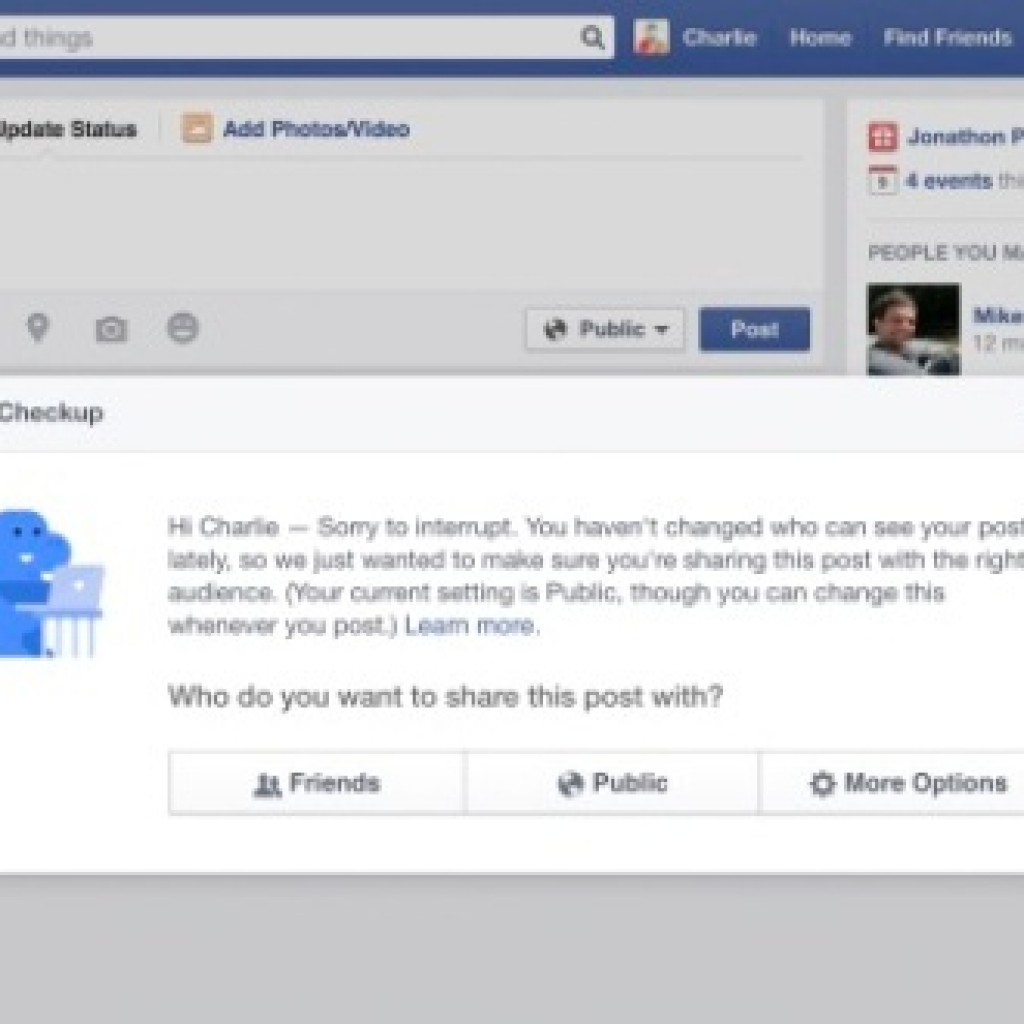Go to Charlie's profile link
This screenshot has height=1024, width=1024.
719,37
